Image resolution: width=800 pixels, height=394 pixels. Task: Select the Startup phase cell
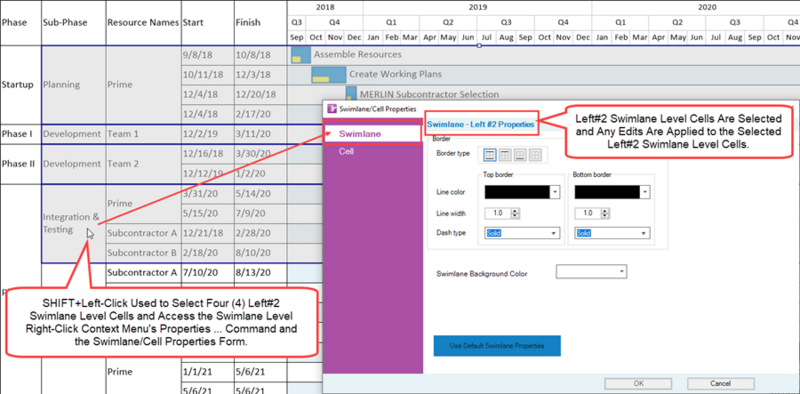click(x=20, y=85)
